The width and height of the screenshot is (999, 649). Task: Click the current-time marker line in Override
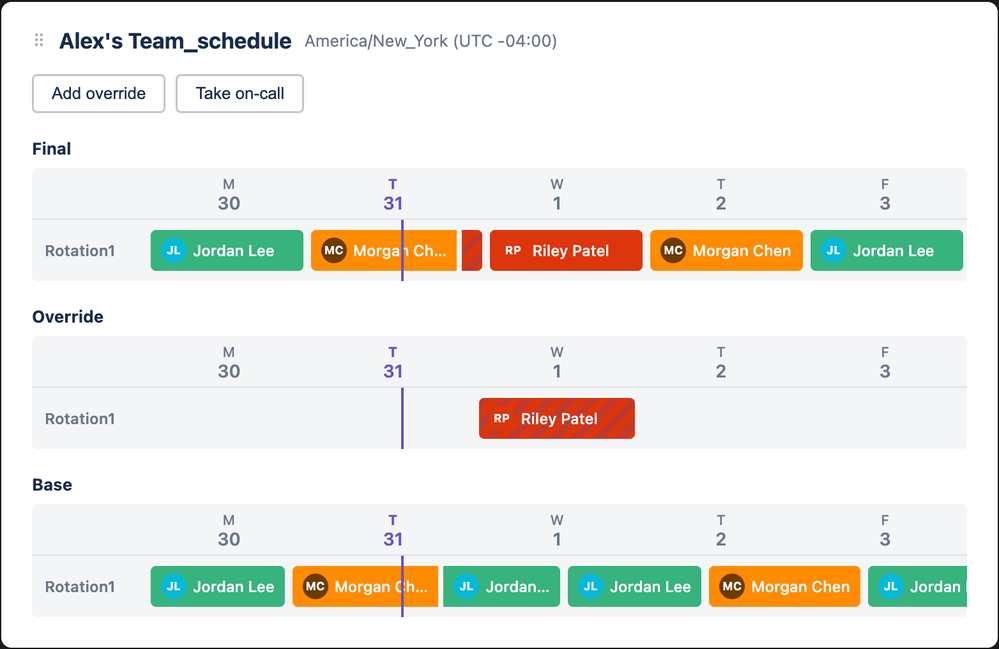[x=402, y=418]
